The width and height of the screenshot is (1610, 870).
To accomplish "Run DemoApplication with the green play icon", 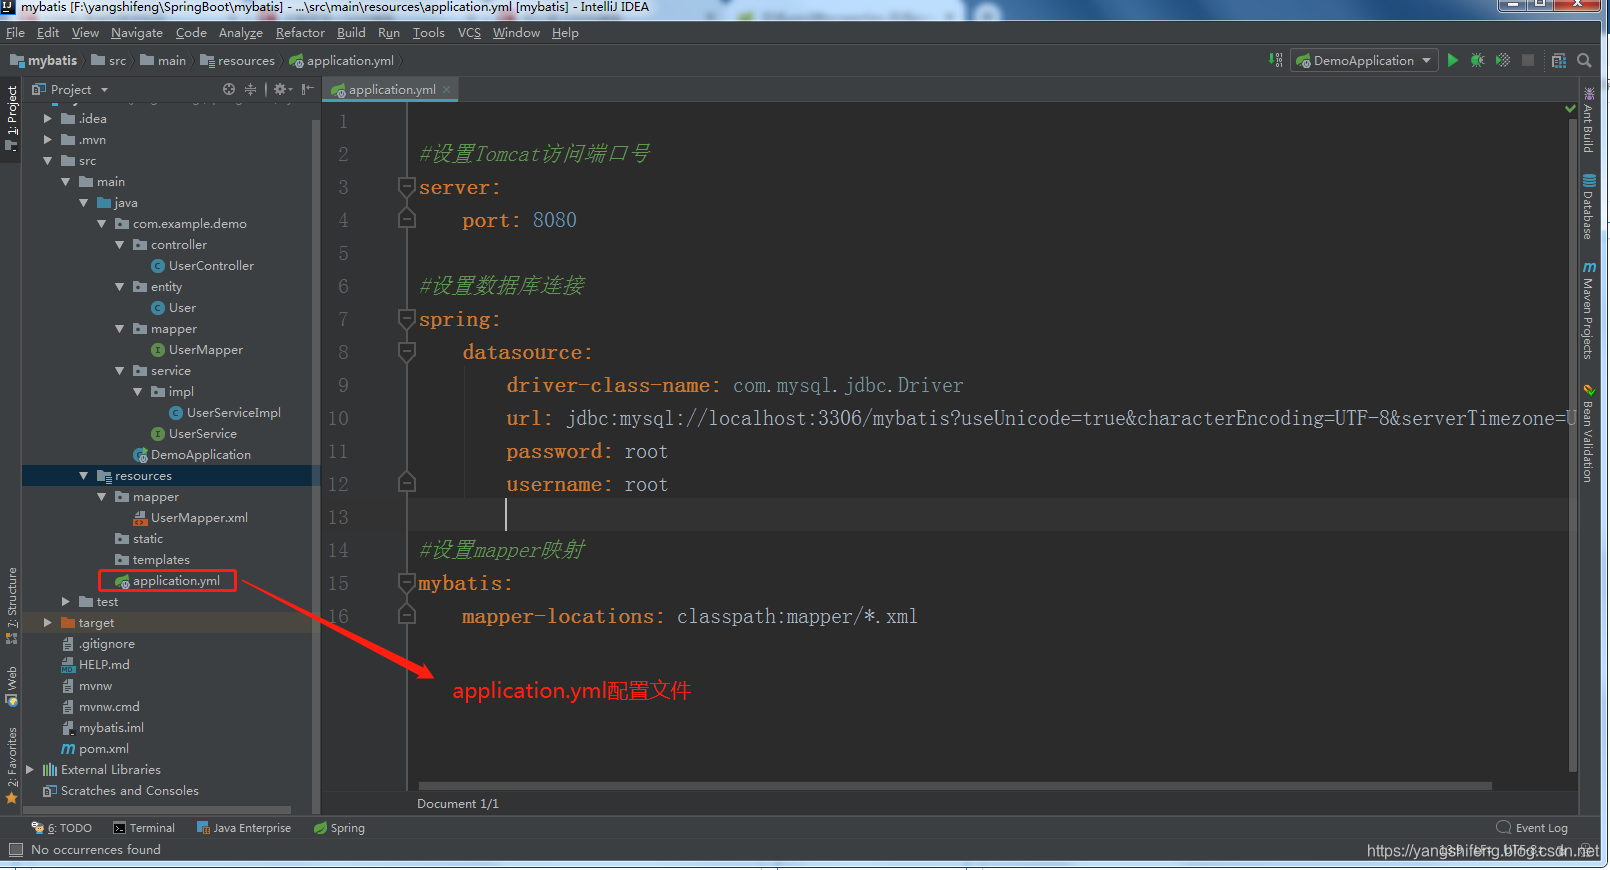I will click(x=1453, y=60).
